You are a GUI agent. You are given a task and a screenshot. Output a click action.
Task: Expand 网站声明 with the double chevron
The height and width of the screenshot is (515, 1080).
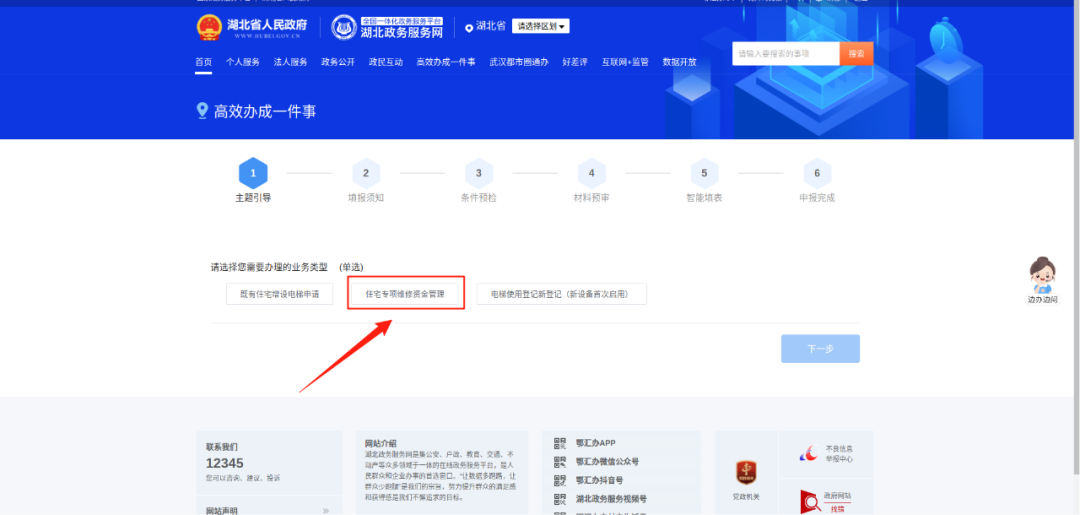coord(325,511)
